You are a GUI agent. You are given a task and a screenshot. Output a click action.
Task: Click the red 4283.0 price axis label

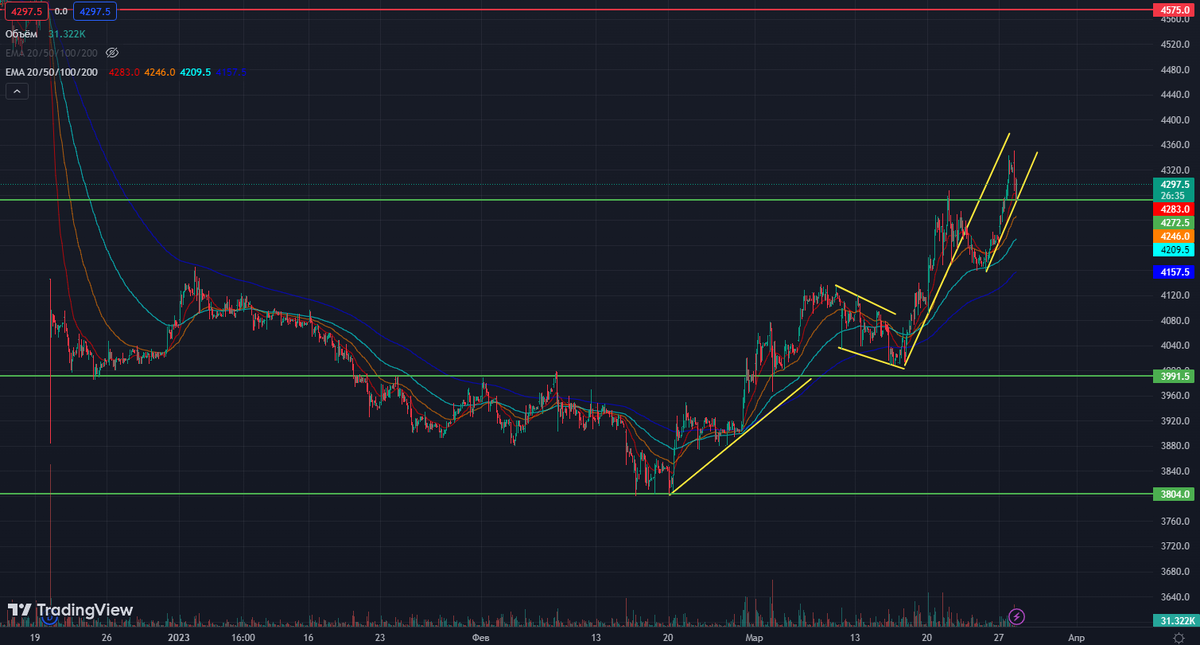(1173, 208)
